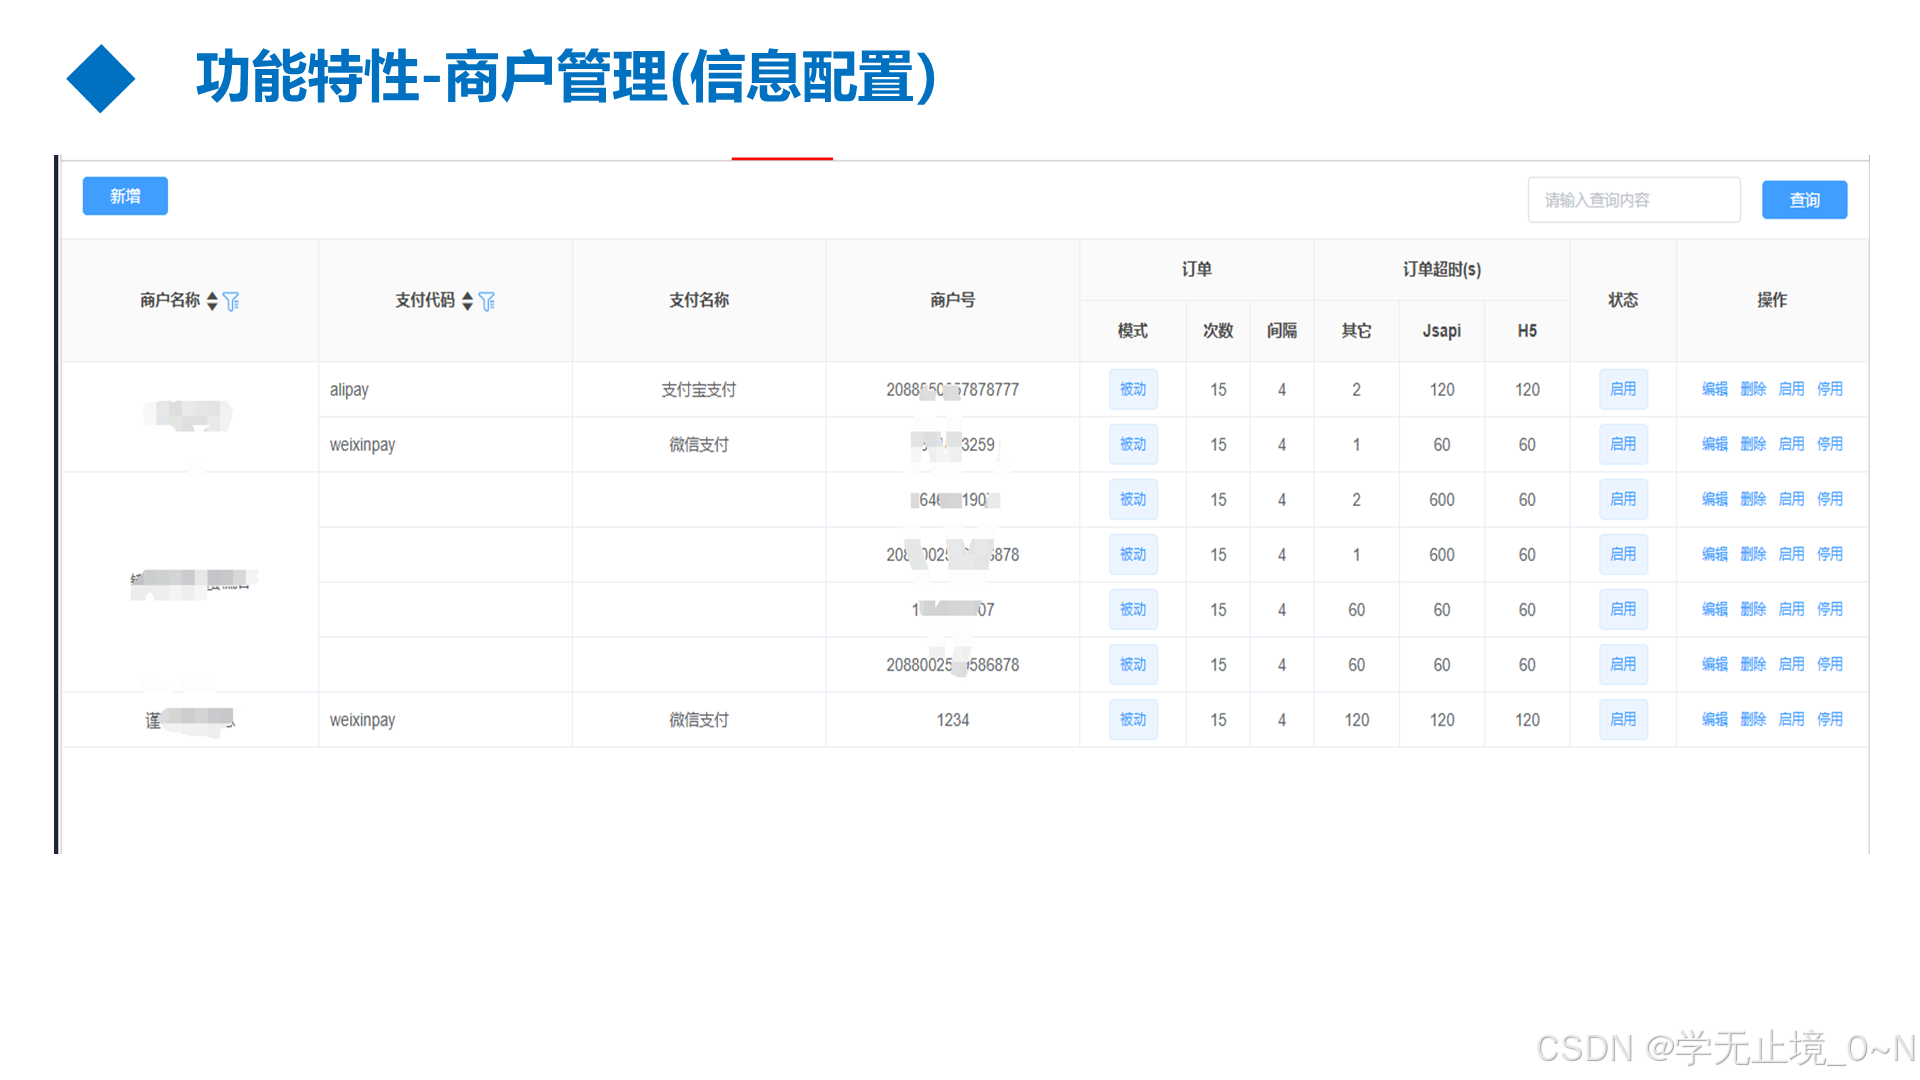Viewport: 1920px width, 1080px height.
Task: Disable the weixinpay row via 停用 link
Action: [x=1830, y=444]
